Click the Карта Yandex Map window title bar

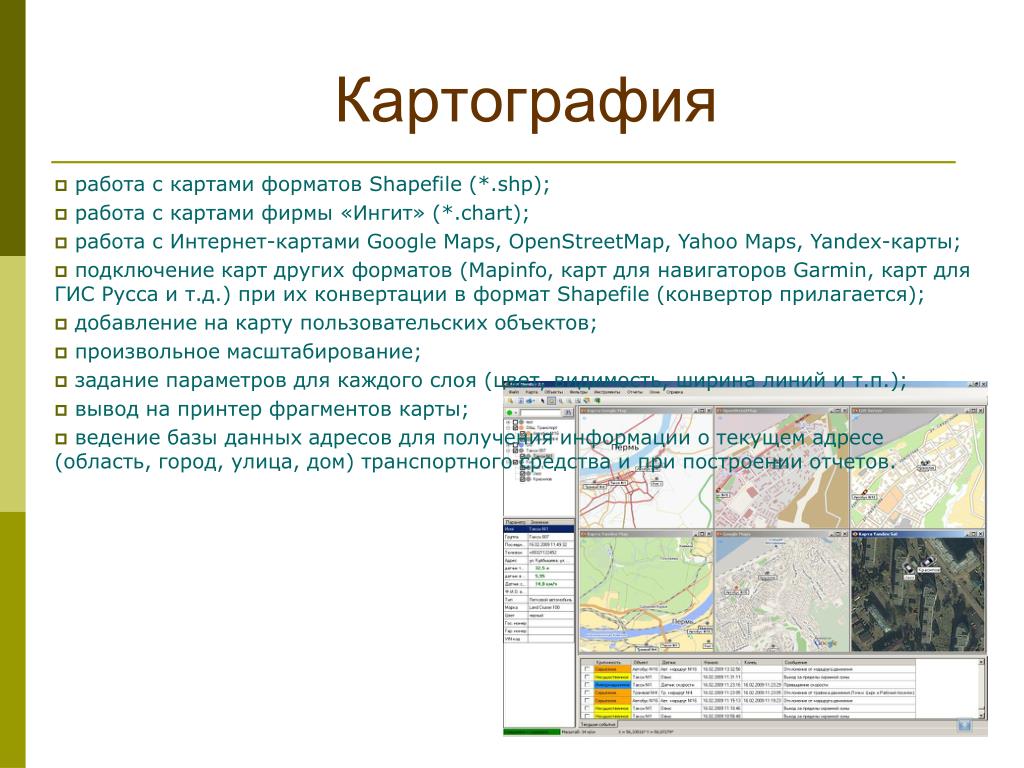(647, 534)
